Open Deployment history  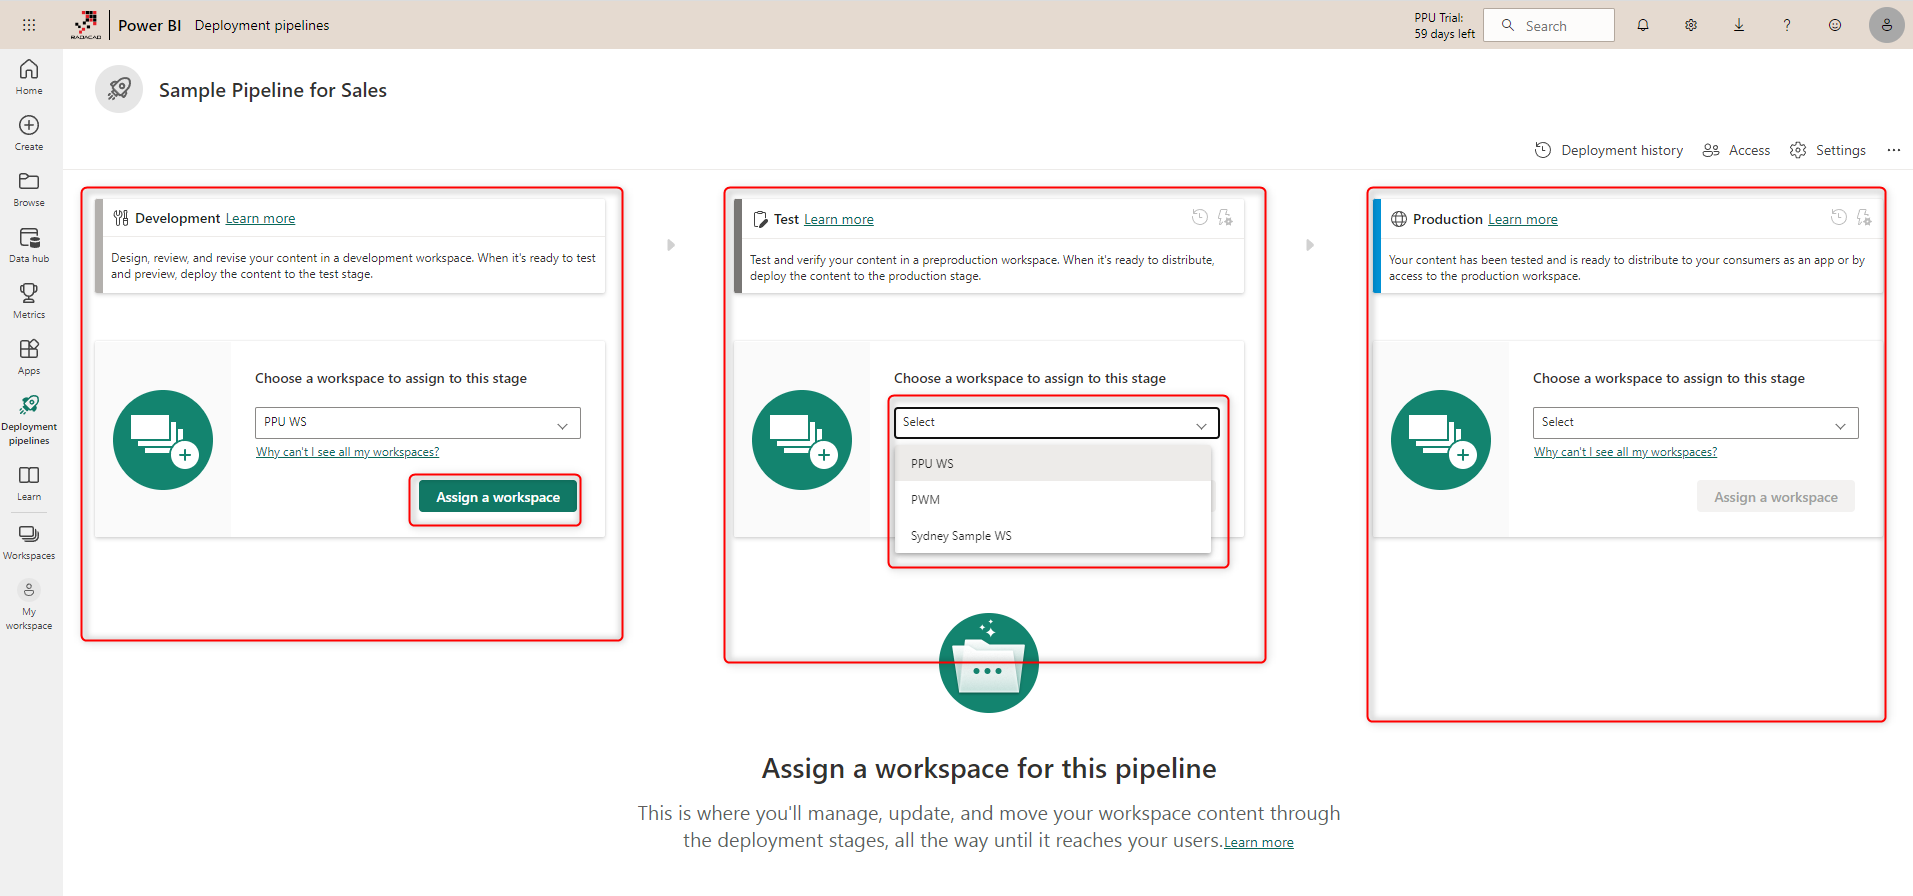[x=1609, y=150]
